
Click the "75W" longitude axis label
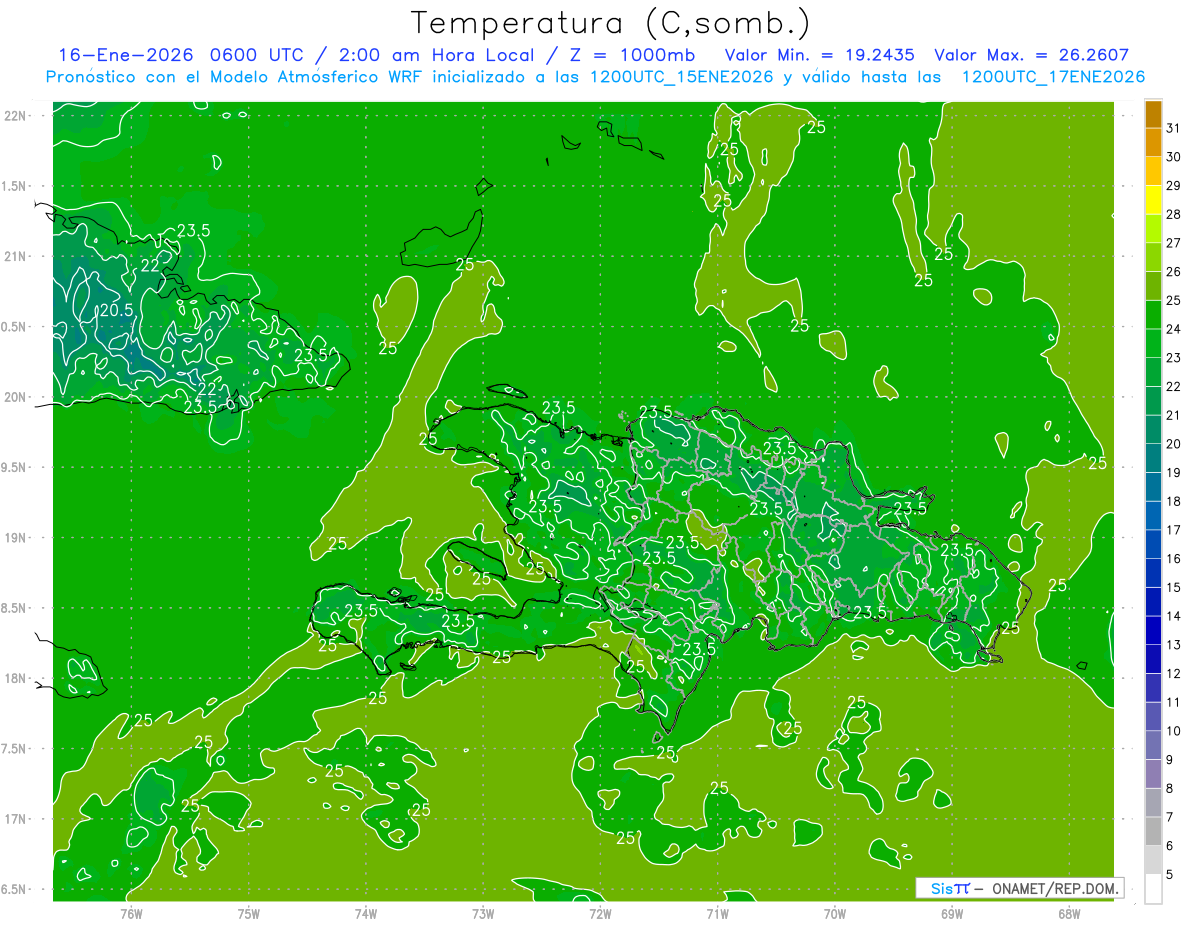tap(249, 913)
